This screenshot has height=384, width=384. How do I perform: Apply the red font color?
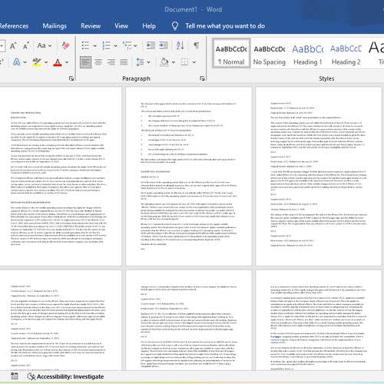[x=58, y=62]
